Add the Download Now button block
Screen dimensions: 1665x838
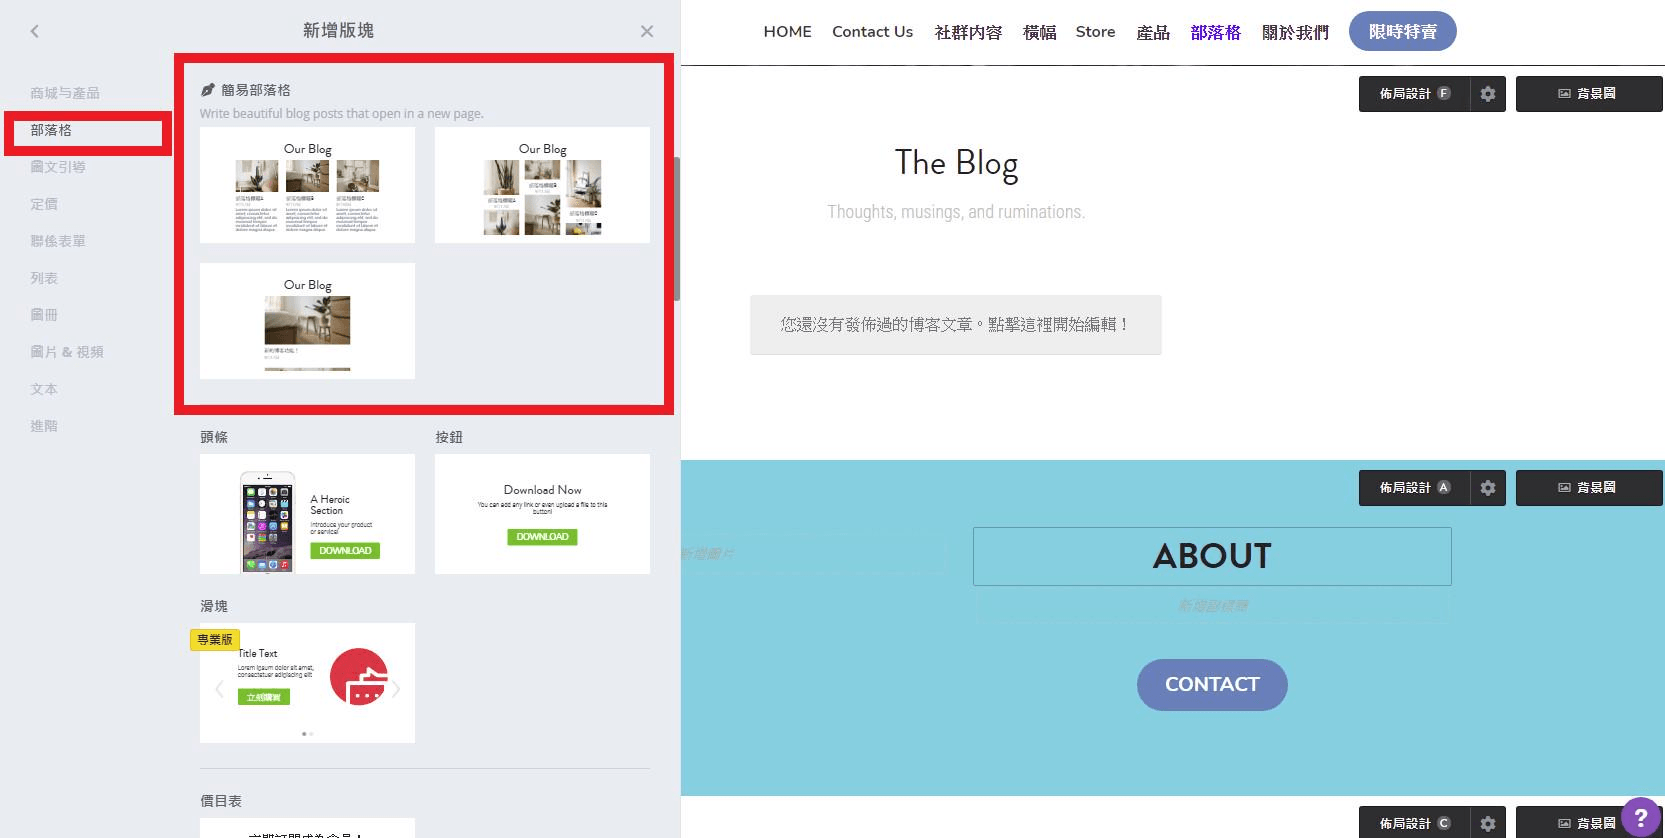pos(542,514)
